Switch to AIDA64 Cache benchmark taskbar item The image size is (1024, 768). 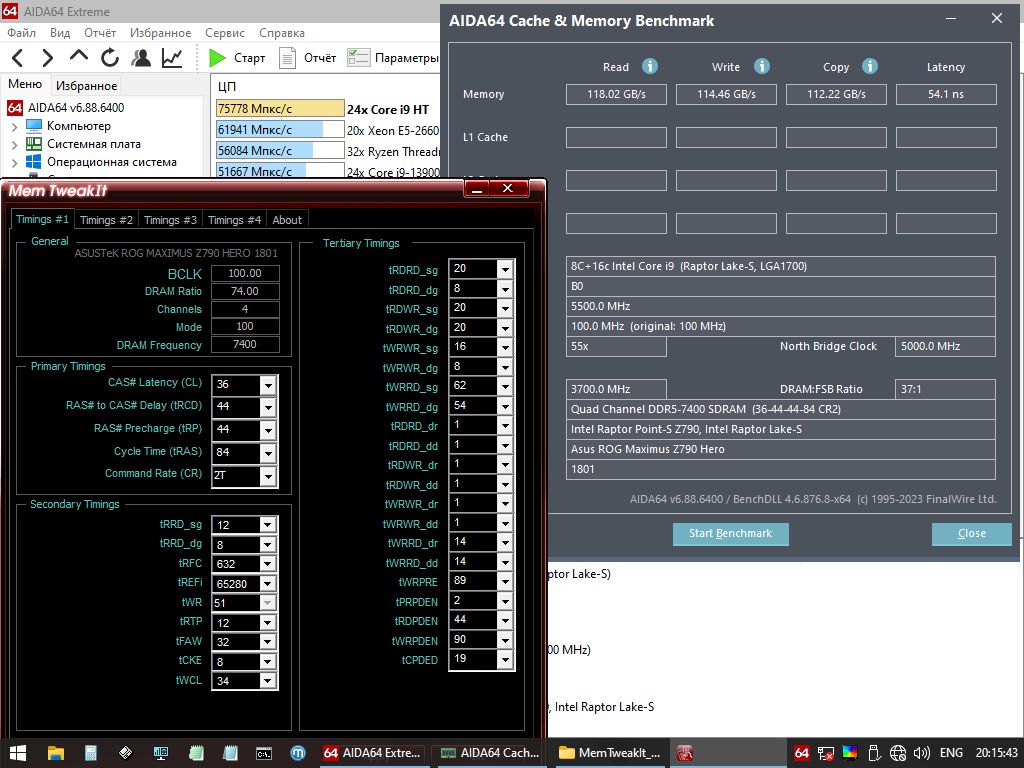click(490, 753)
